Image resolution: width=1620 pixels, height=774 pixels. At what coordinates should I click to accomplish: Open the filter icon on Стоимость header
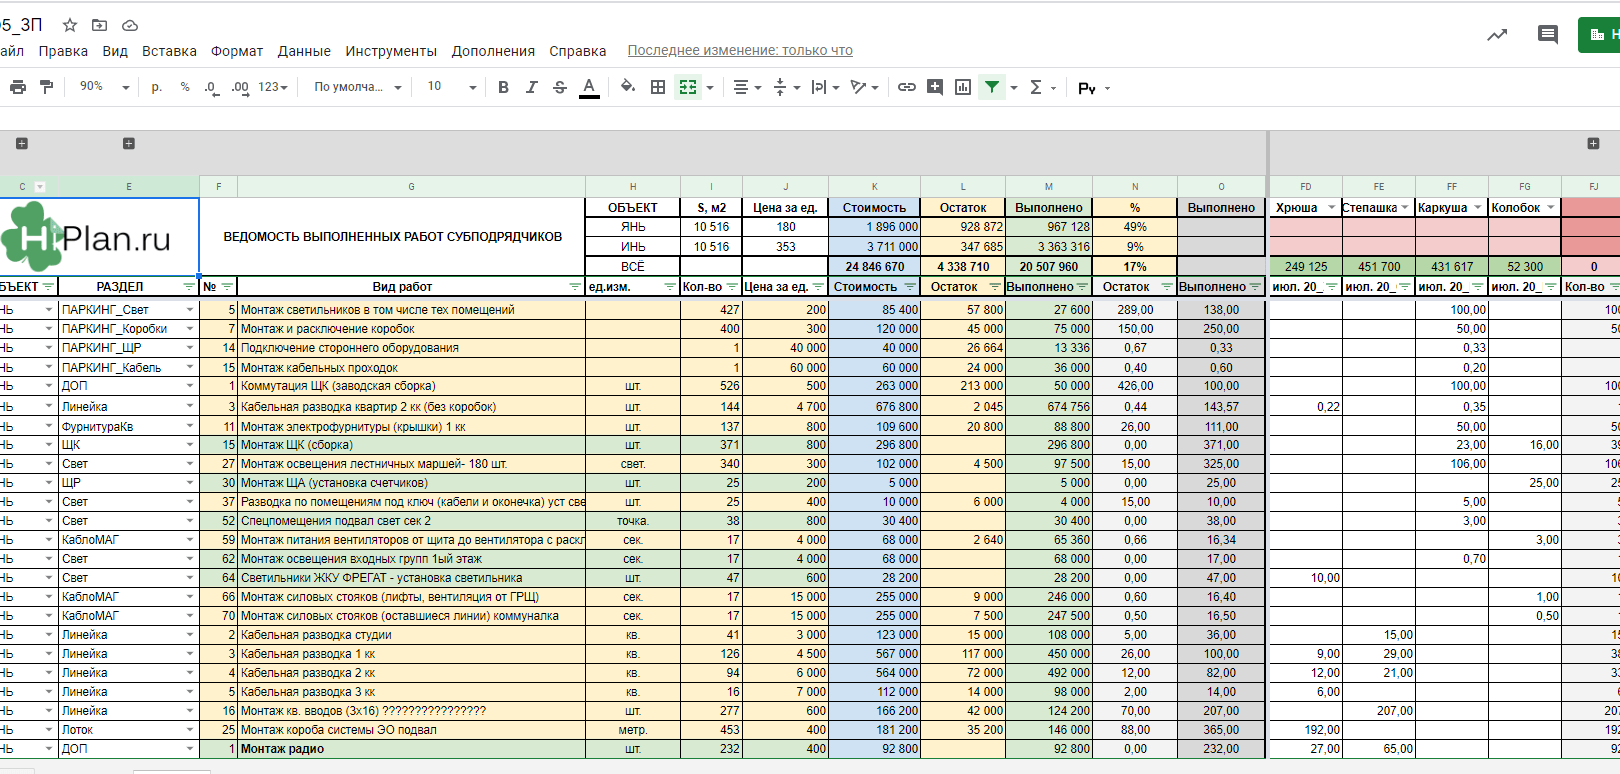point(910,287)
